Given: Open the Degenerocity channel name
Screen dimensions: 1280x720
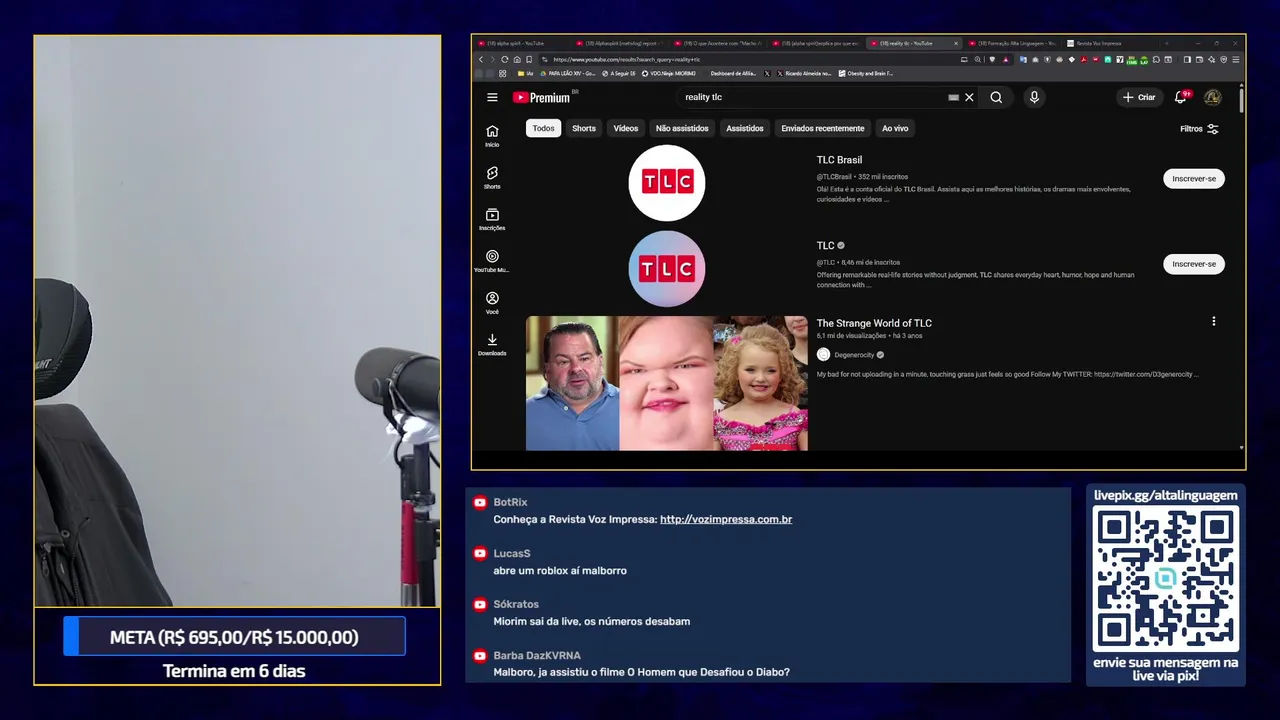Looking at the screenshot, I should pyautogui.click(x=854, y=354).
